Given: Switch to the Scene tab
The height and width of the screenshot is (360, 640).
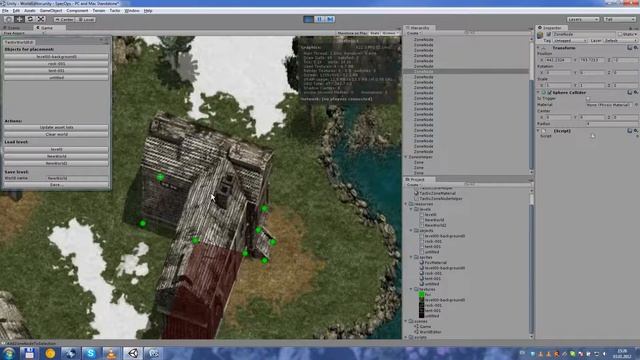Looking at the screenshot, I should click(x=13, y=28).
